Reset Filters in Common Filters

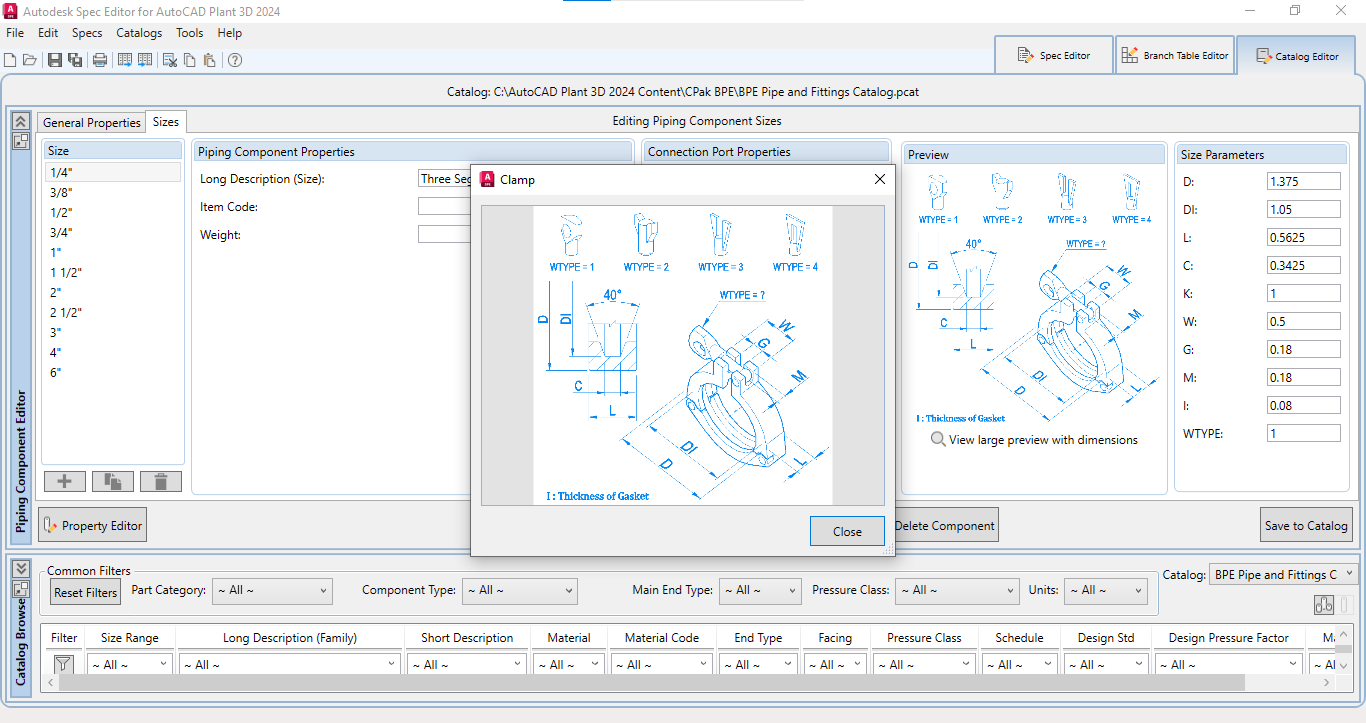[x=86, y=592]
